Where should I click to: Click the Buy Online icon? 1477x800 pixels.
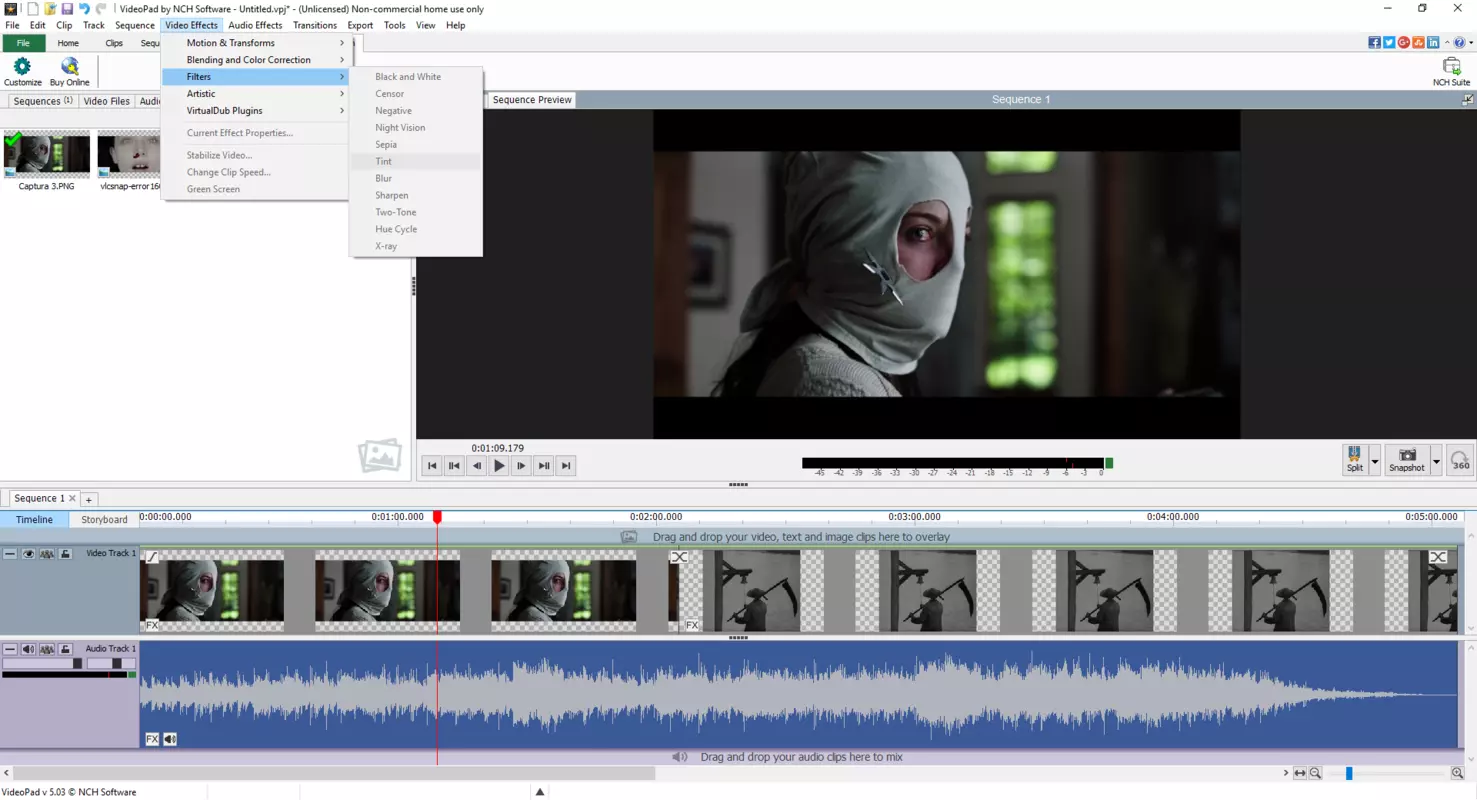click(69, 66)
